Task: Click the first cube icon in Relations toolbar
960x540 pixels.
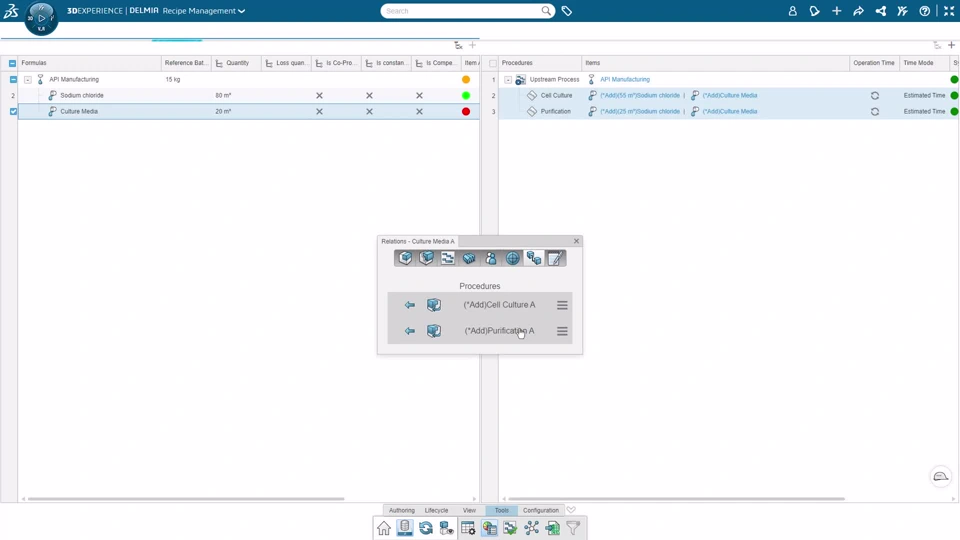Action: [x=405, y=258]
